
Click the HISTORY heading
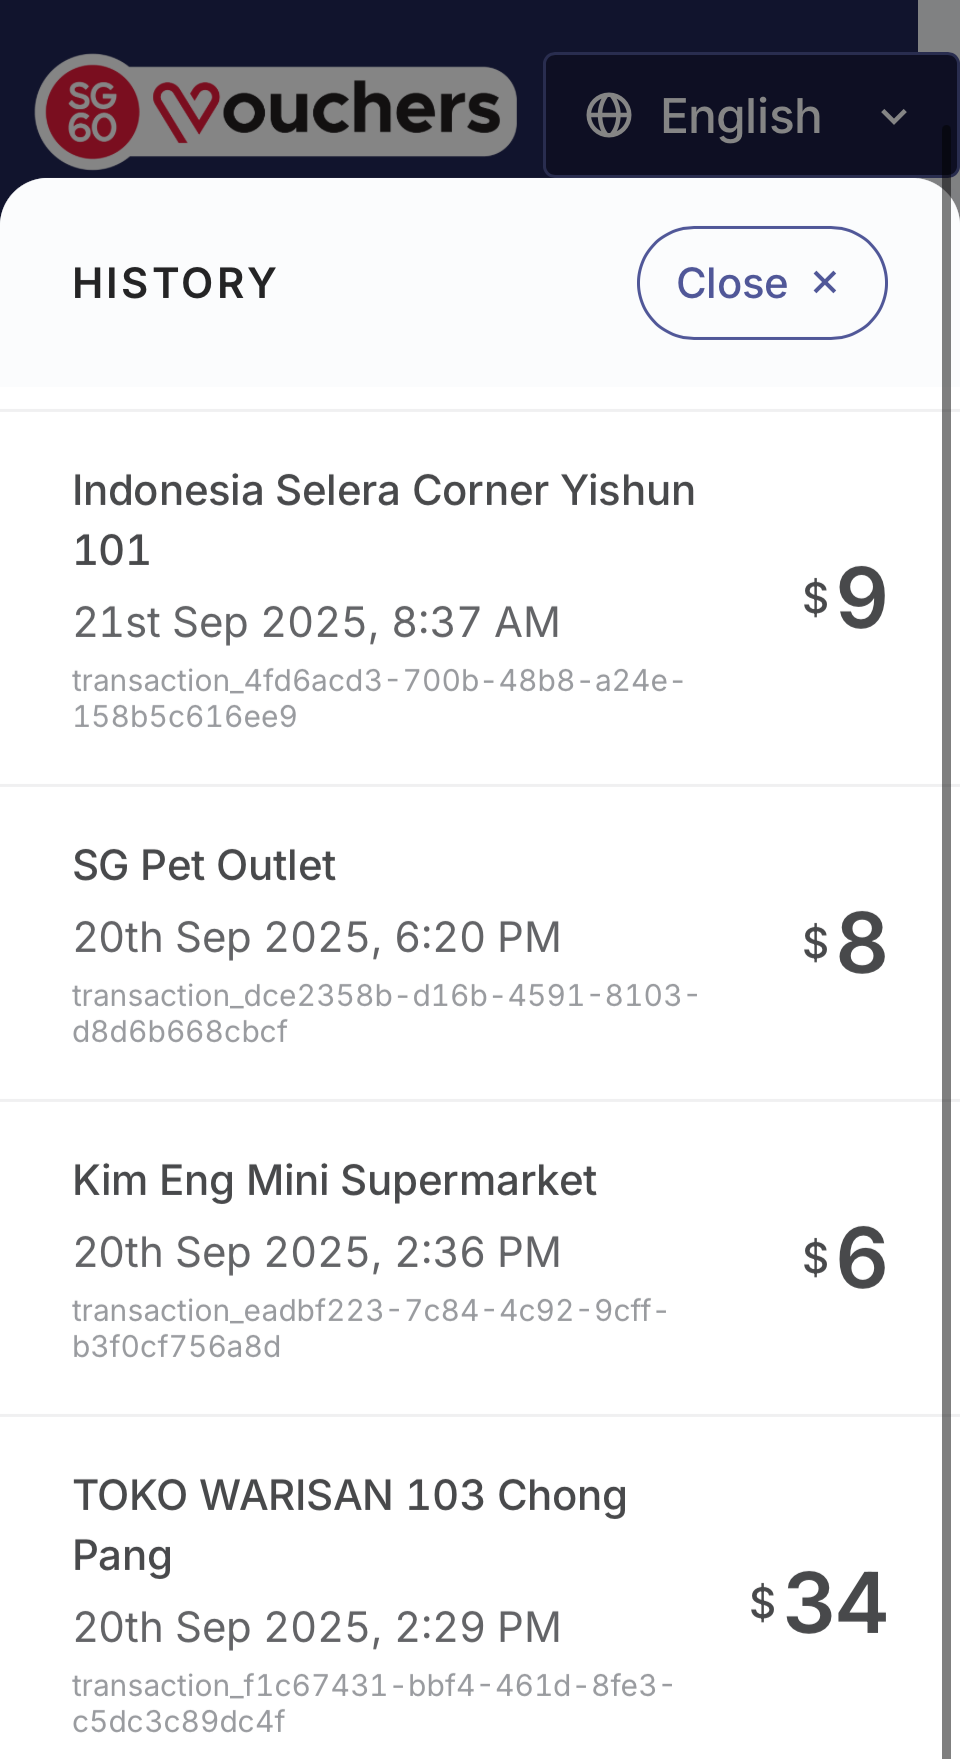coord(175,283)
